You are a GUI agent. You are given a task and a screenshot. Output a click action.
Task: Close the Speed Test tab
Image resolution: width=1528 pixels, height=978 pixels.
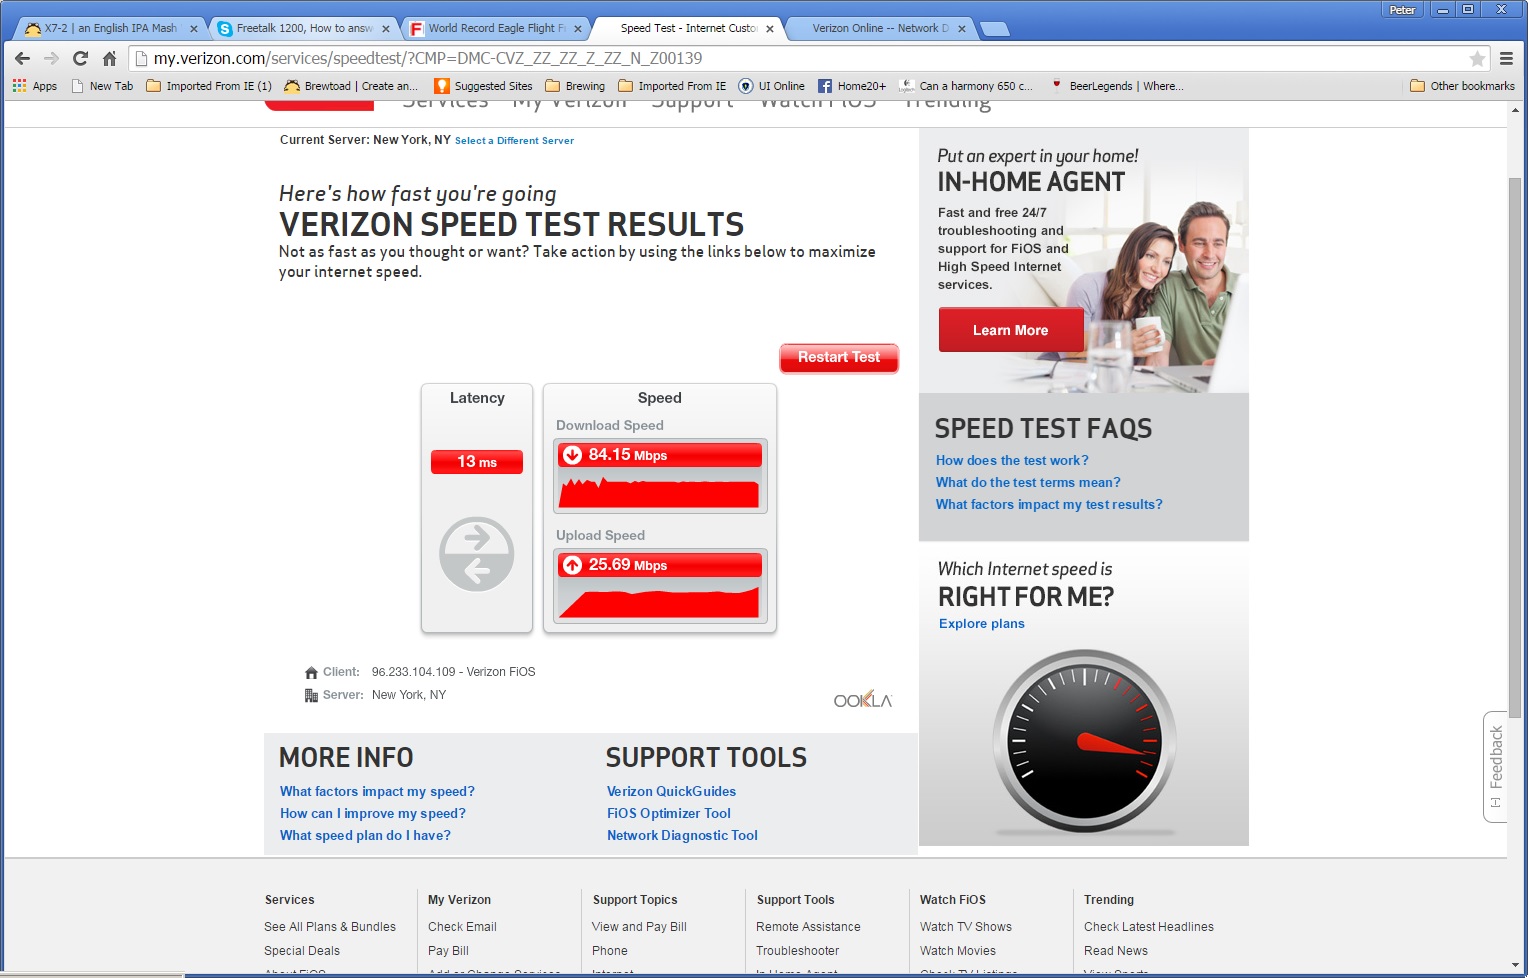pyautogui.click(x=770, y=29)
